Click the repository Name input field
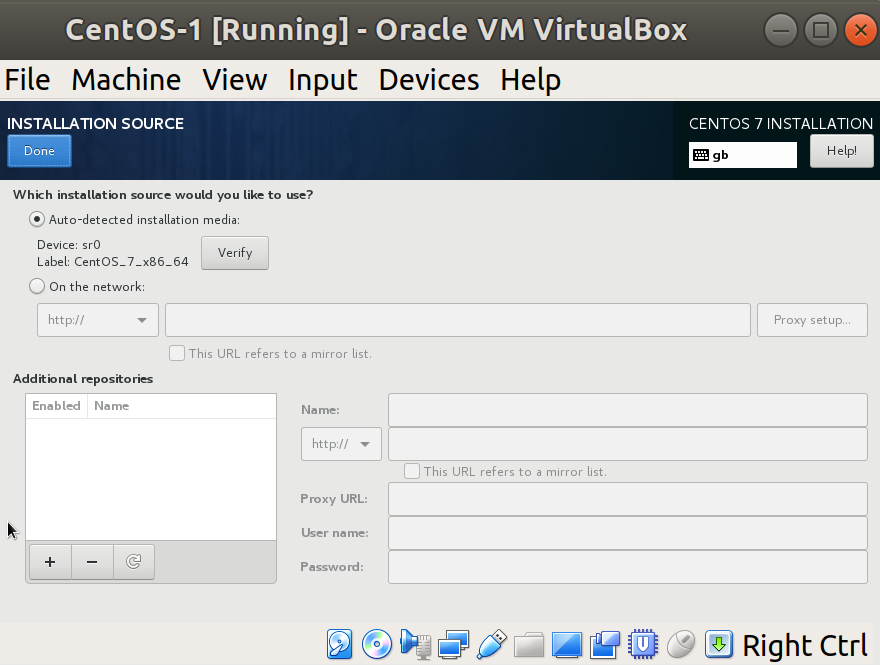 [627, 410]
